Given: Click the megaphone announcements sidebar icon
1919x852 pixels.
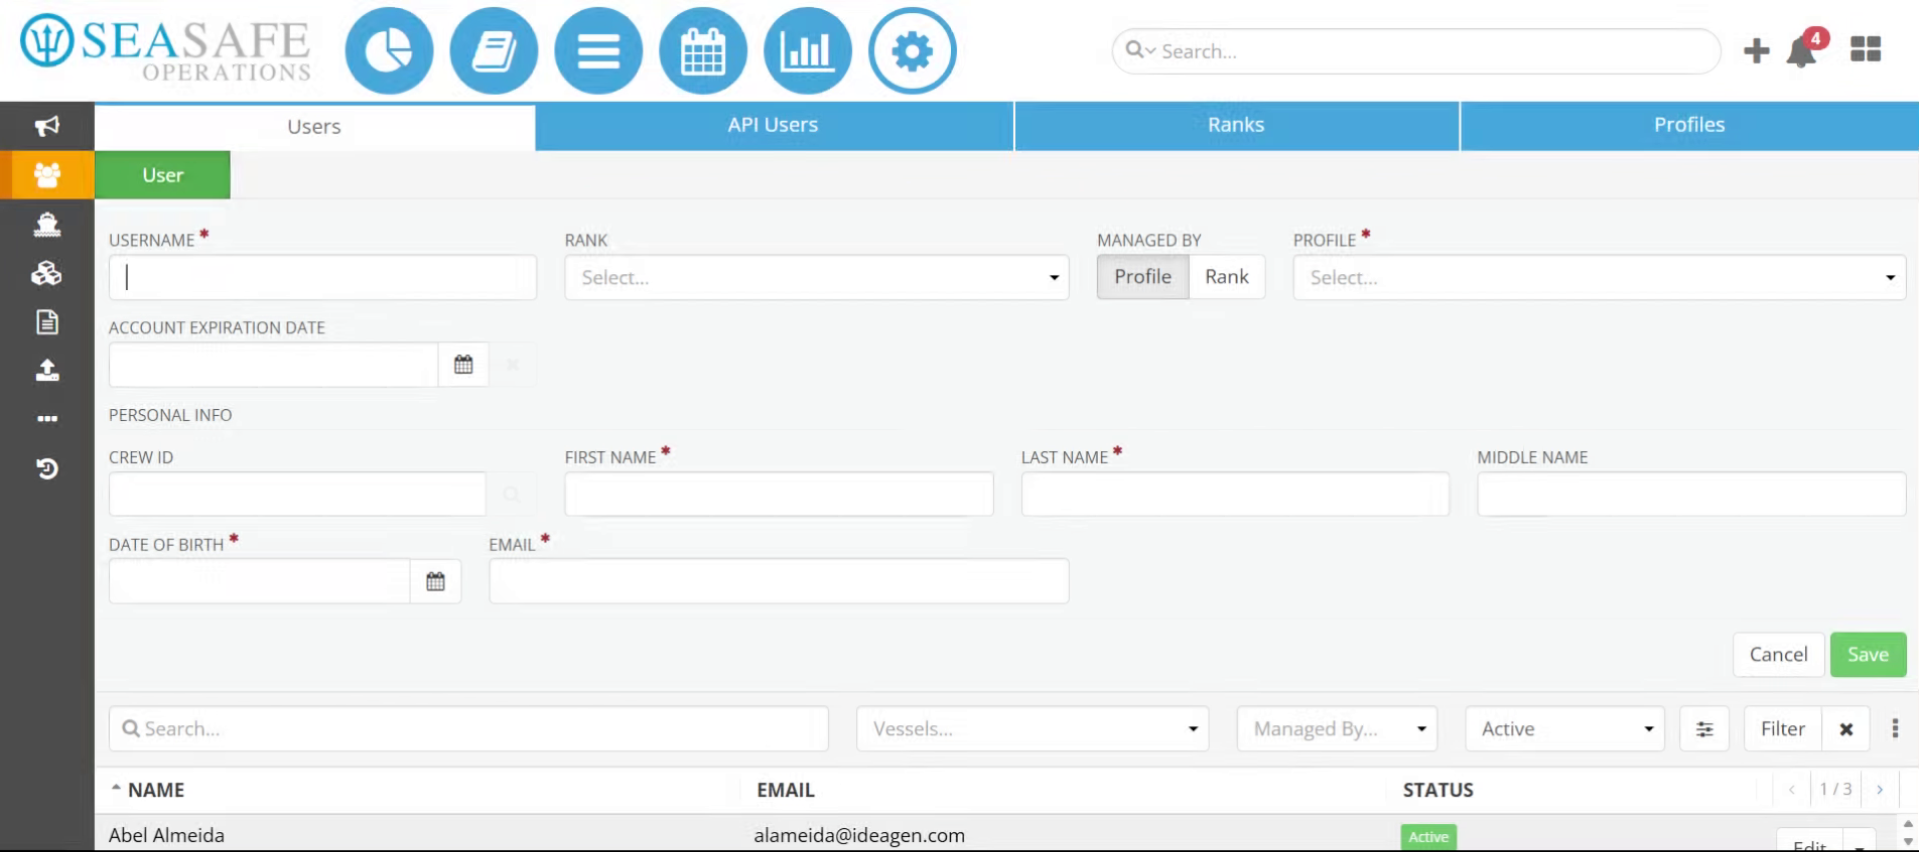Looking at the screenshot, I should (47, 126).
